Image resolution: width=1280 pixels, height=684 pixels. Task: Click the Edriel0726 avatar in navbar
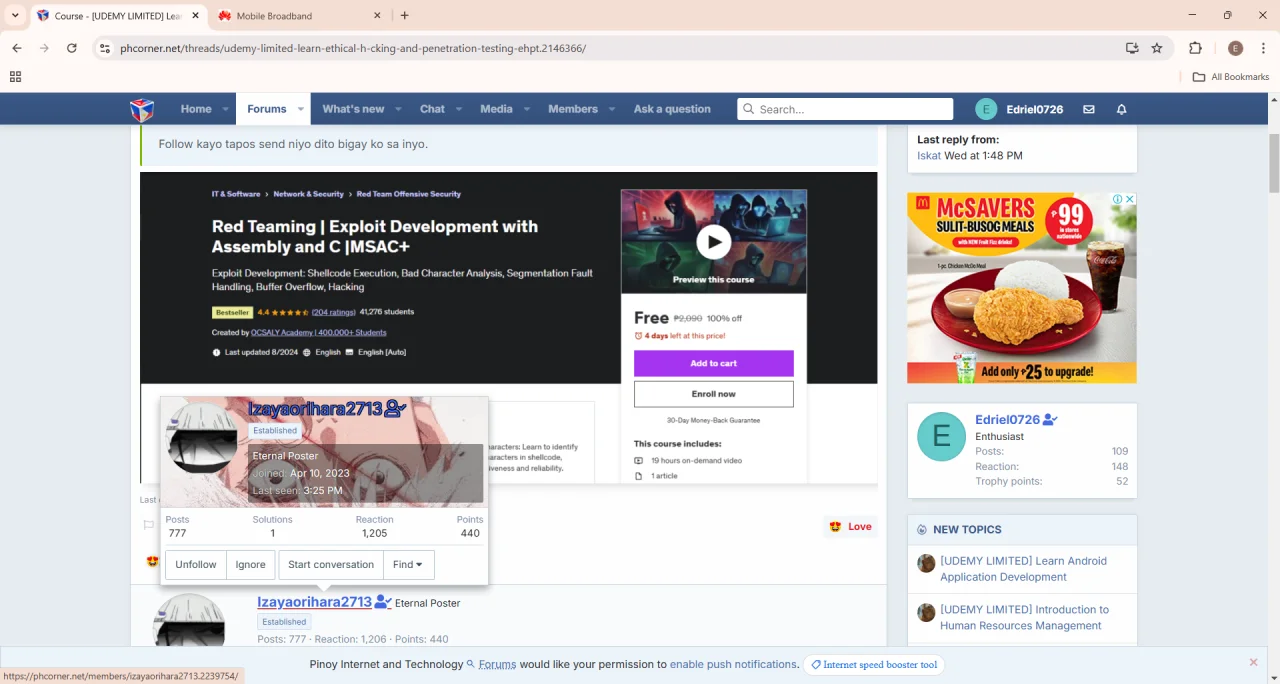click(986, 109)
